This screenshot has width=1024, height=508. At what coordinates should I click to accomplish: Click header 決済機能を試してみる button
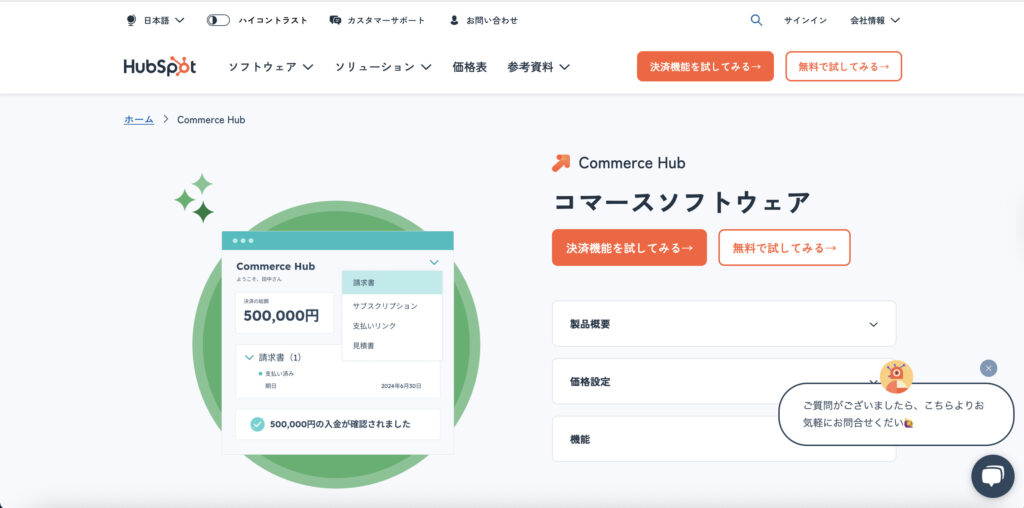coord(705,67)
